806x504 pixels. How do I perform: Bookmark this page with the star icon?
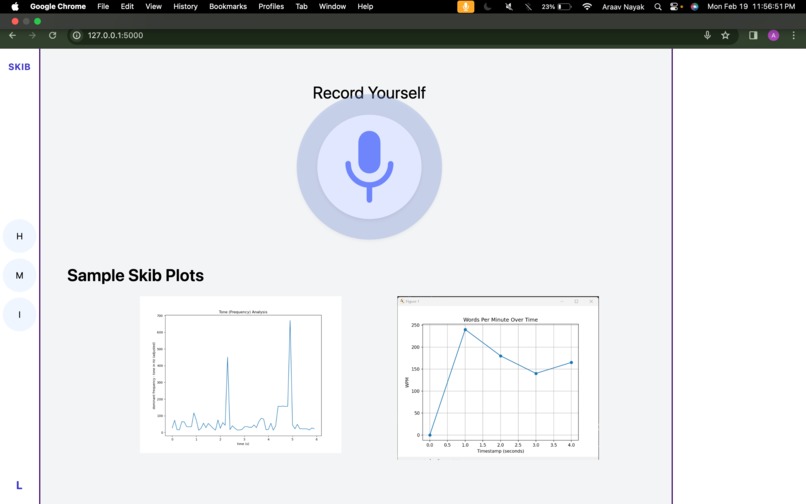(725, 35)
